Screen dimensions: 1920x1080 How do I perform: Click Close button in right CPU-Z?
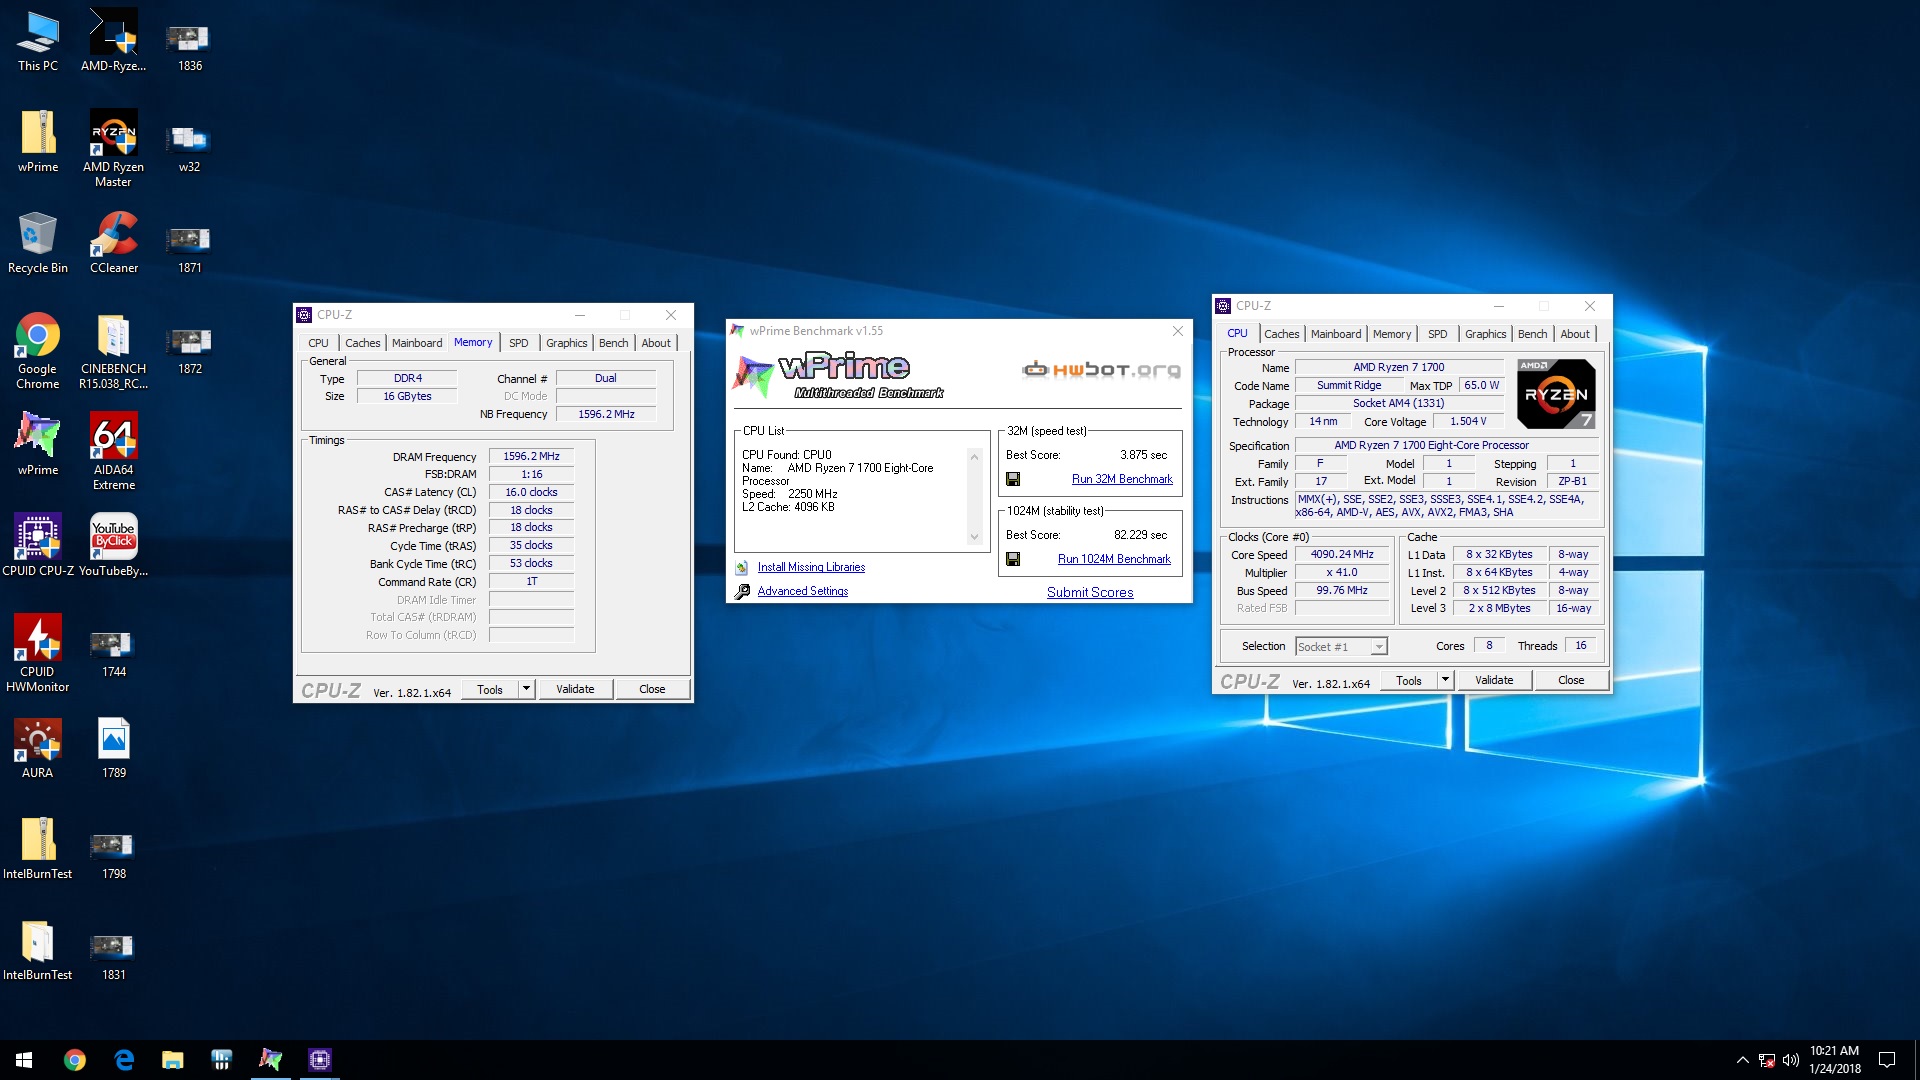pyautogui.click(x=1571, y=680)
